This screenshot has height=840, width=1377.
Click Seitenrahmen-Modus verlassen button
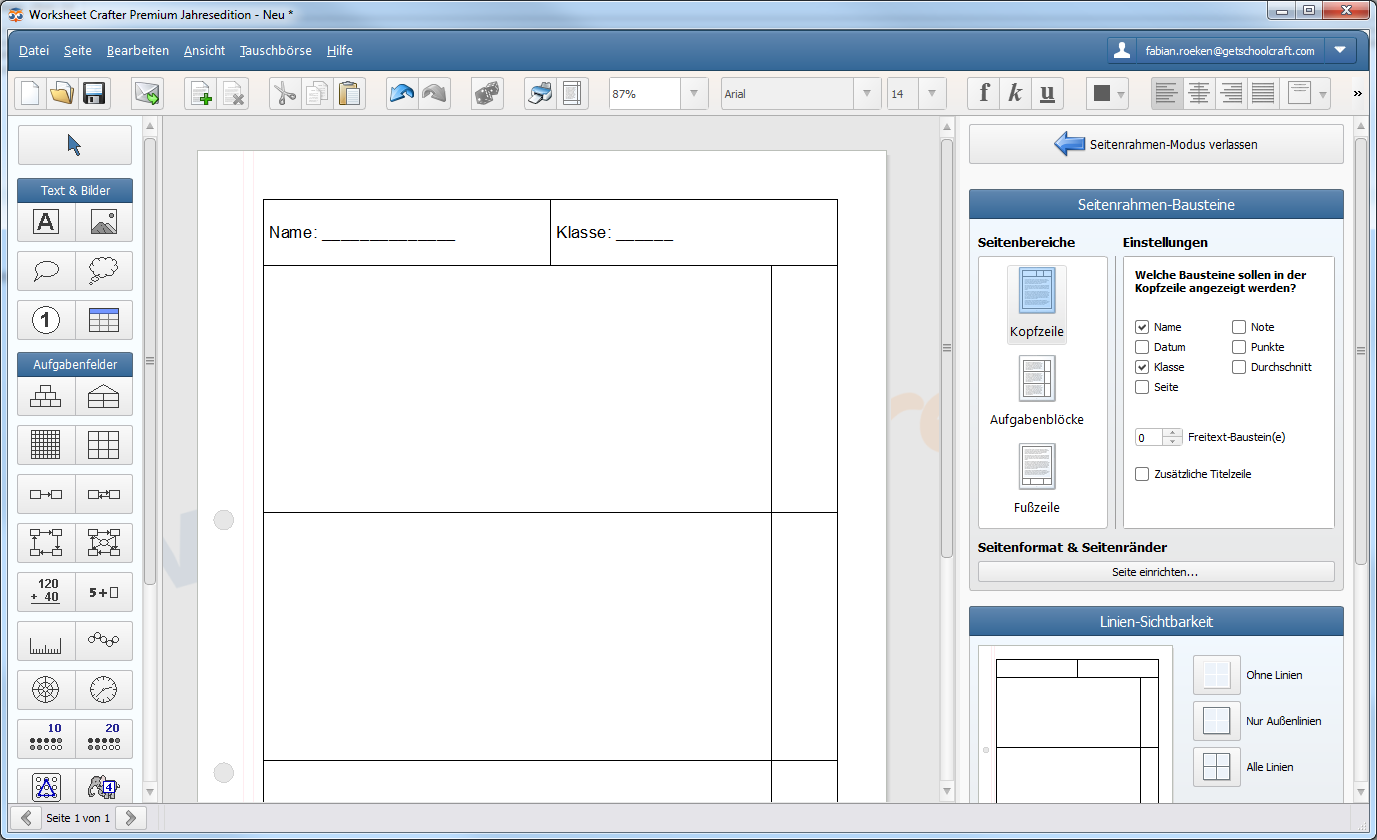click(x=1156, y=144)
